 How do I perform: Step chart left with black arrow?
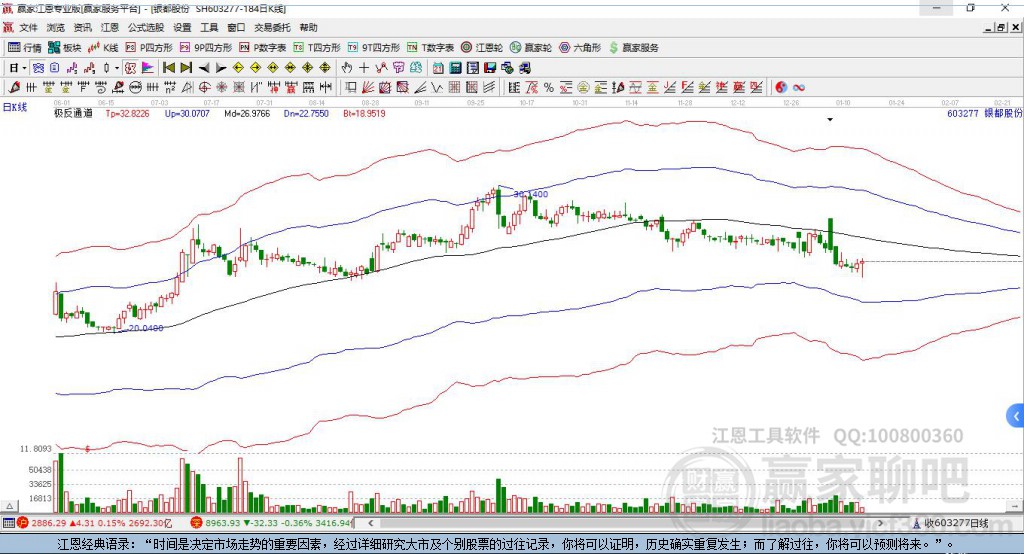(204, 68)
